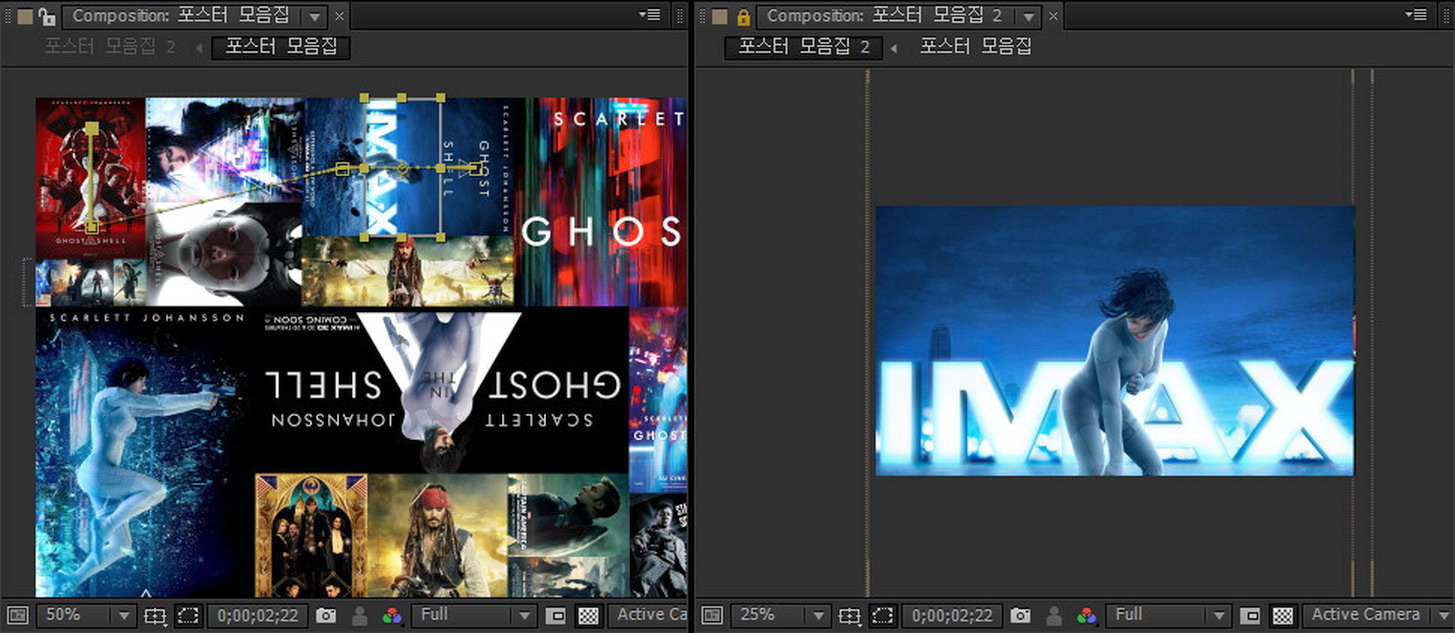Toggle Region of Interest in left panel
The width and height of the screenshot is (1455, 633).
coord(556,616)
